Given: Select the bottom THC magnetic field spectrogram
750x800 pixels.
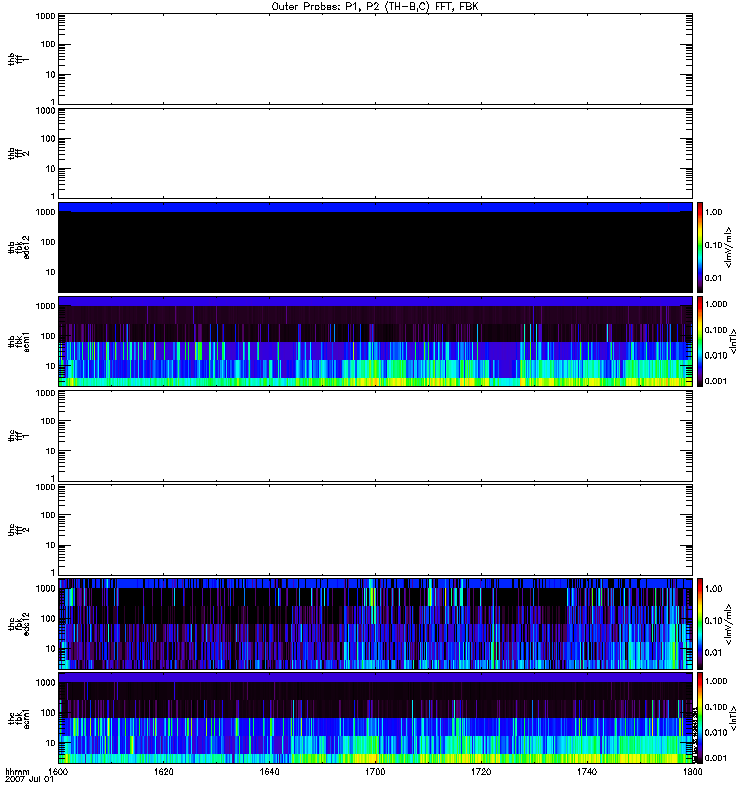Looking at the screenshot, I should pyautogui.click(x=374, y=717).
